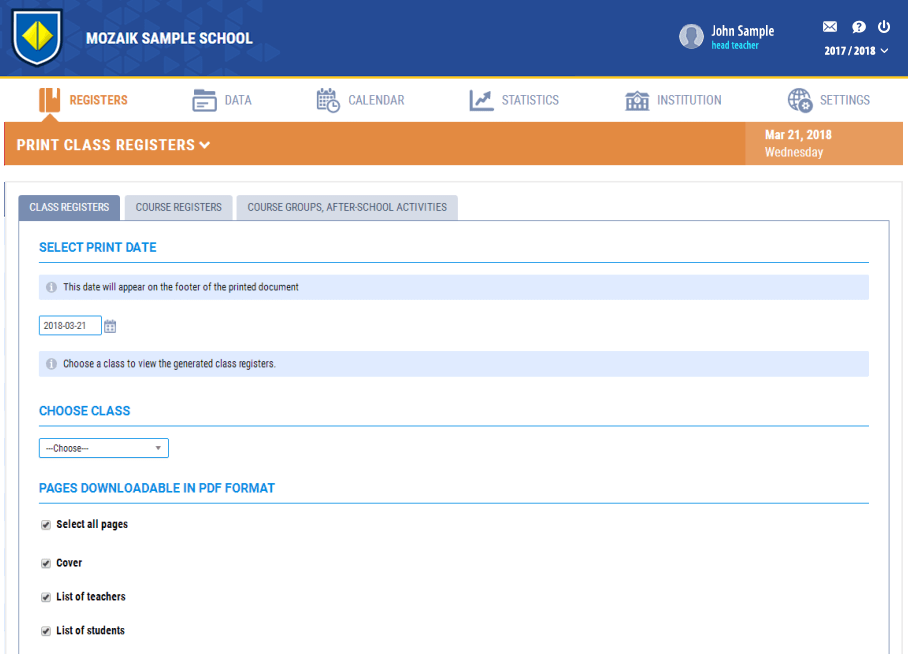Open the messages envelope icon
This screenshot has width=908, height=654.
tap(829, 27)
